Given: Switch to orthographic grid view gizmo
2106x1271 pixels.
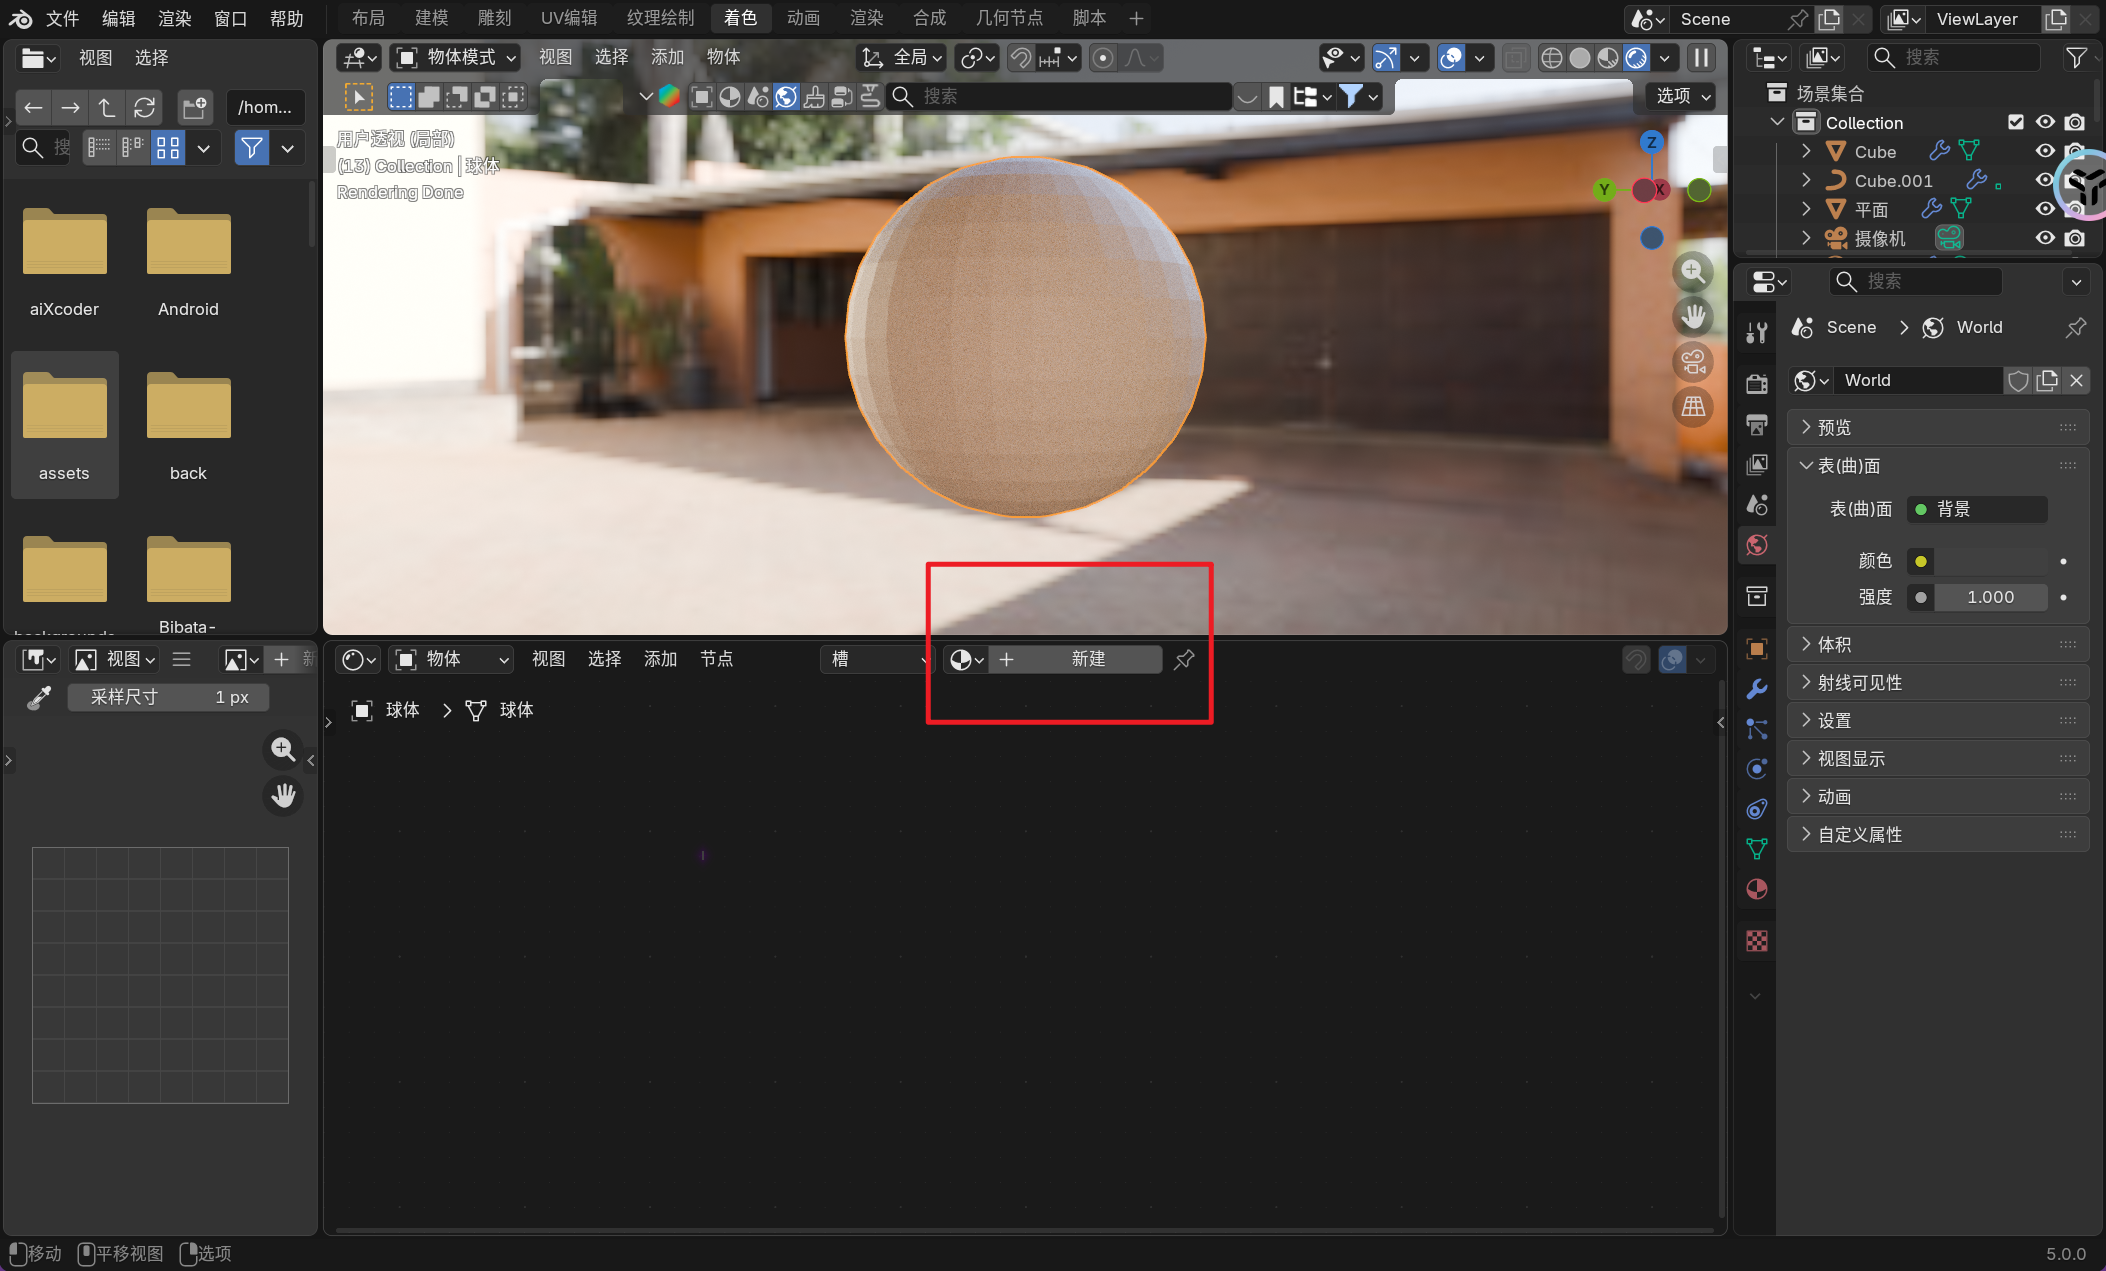Looking at the screenshot, I should coord(1692,407).
